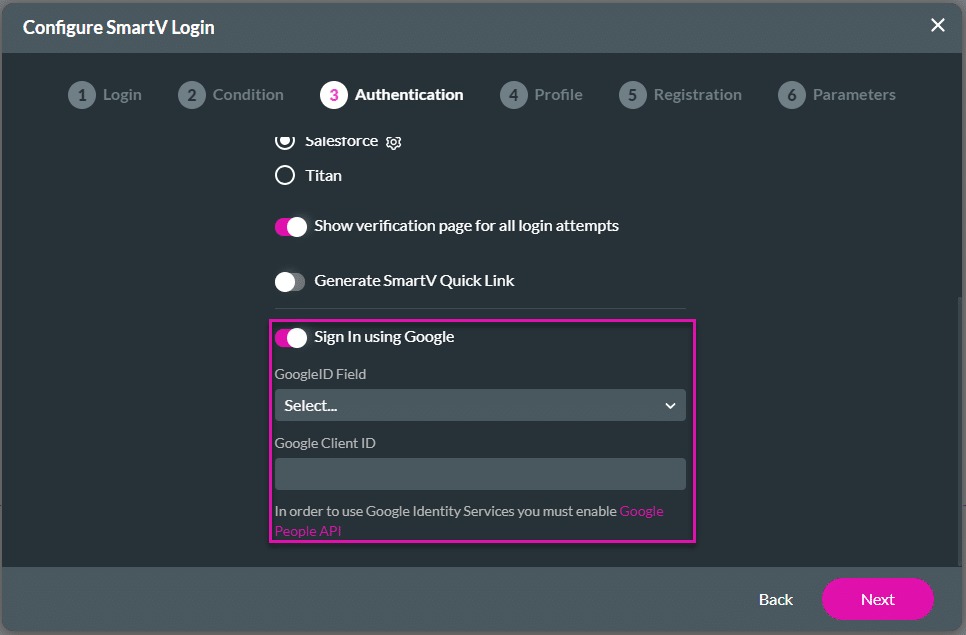Click step 2 Condition circle icon

click(x=192, y=94)
